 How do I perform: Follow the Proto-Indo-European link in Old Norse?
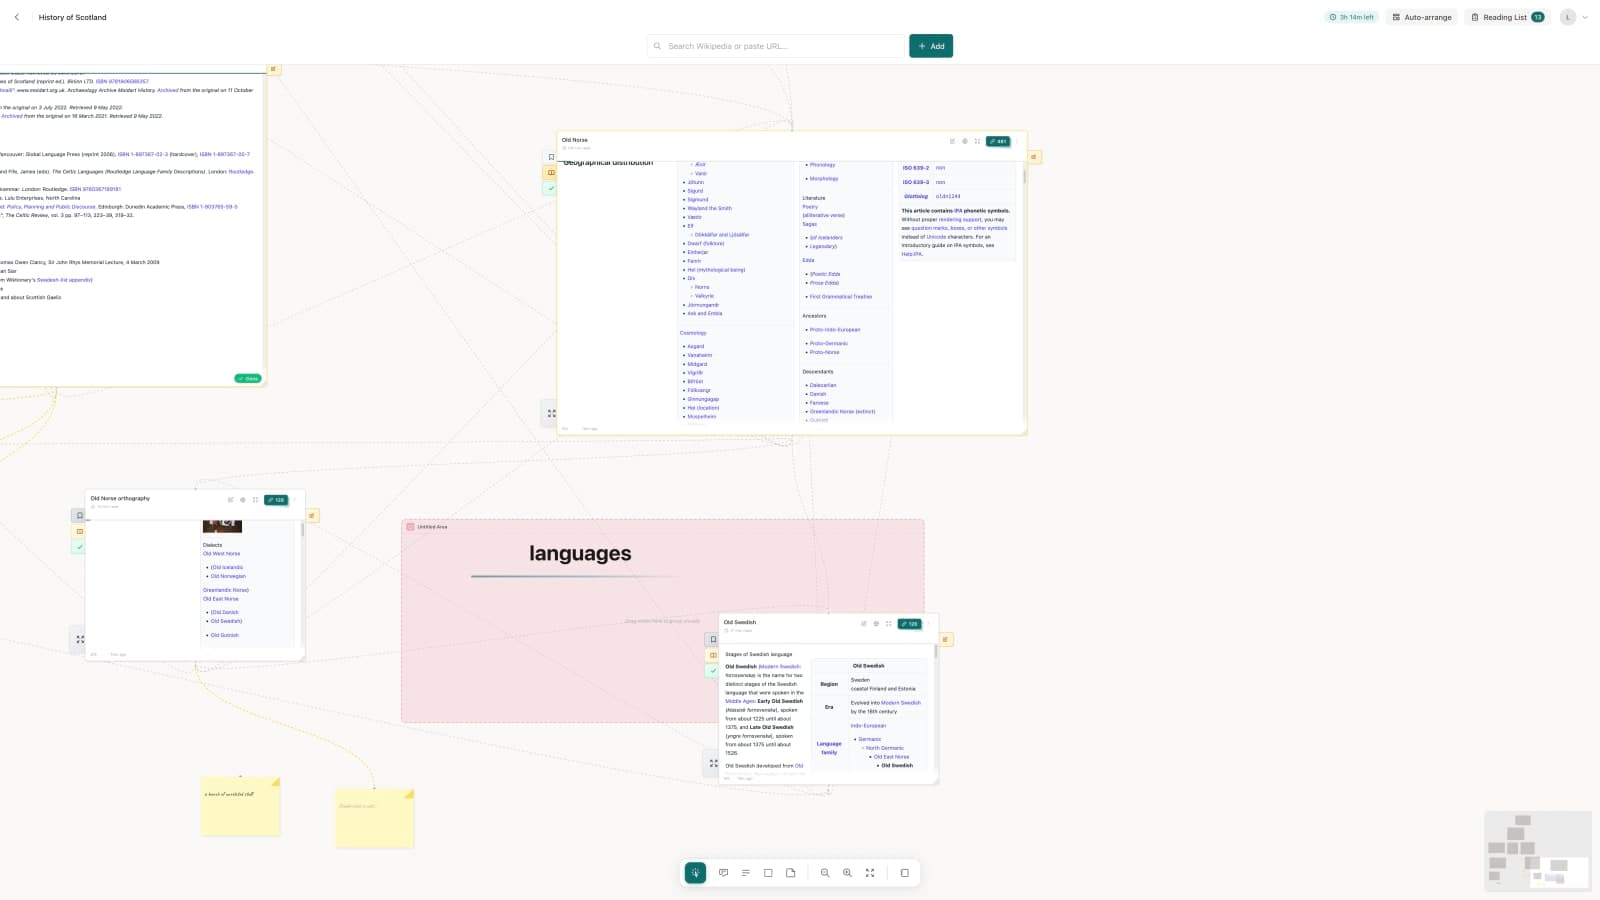click(835, 330)
